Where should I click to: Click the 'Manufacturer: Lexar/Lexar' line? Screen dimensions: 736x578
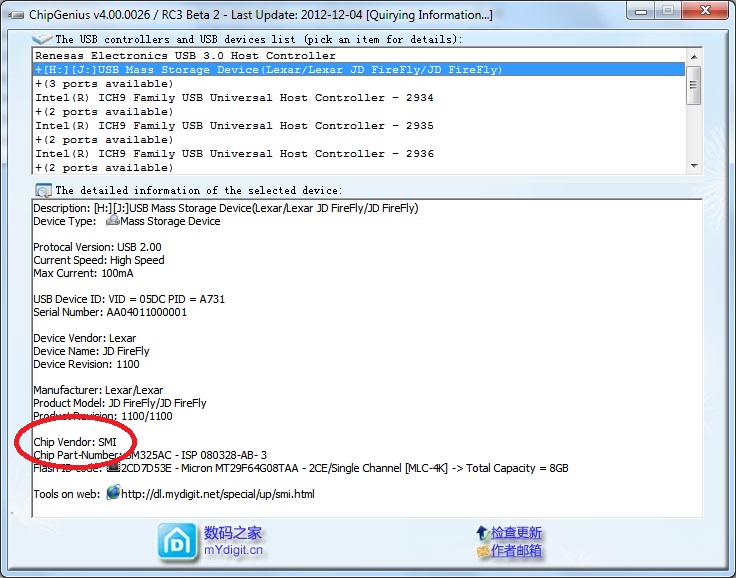[98, 390]
